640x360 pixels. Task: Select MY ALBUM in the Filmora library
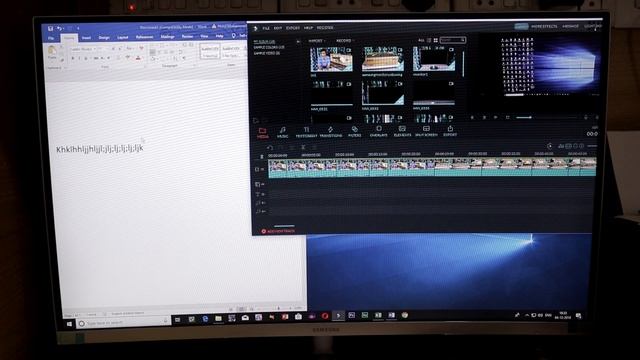pyautogui.click(x=264, y=42)
